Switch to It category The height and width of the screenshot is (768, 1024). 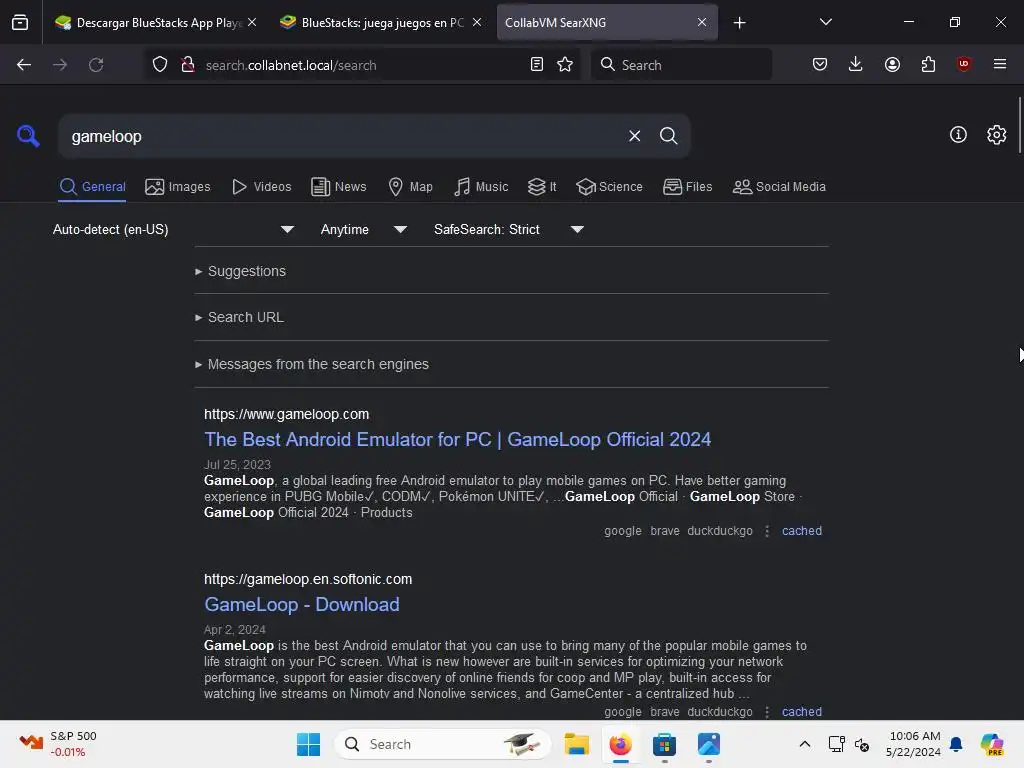point(542,187)
